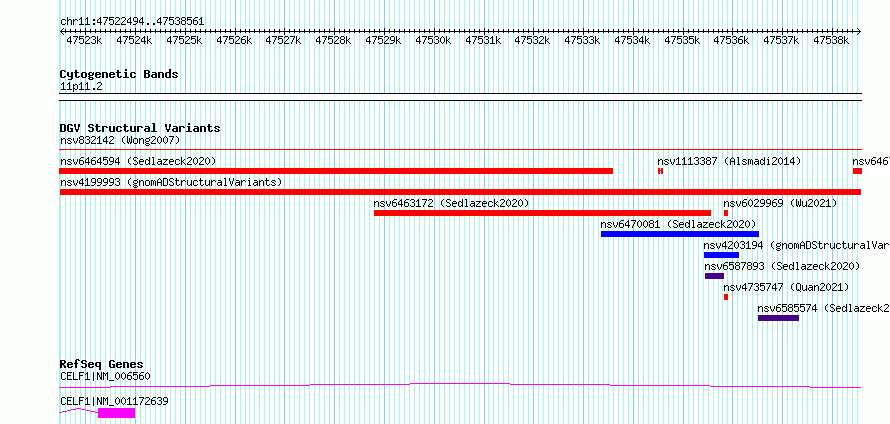This screenshot has width=890, height=424.
Task: Click the 47533k ruler position label
Action: click(582, 40)
